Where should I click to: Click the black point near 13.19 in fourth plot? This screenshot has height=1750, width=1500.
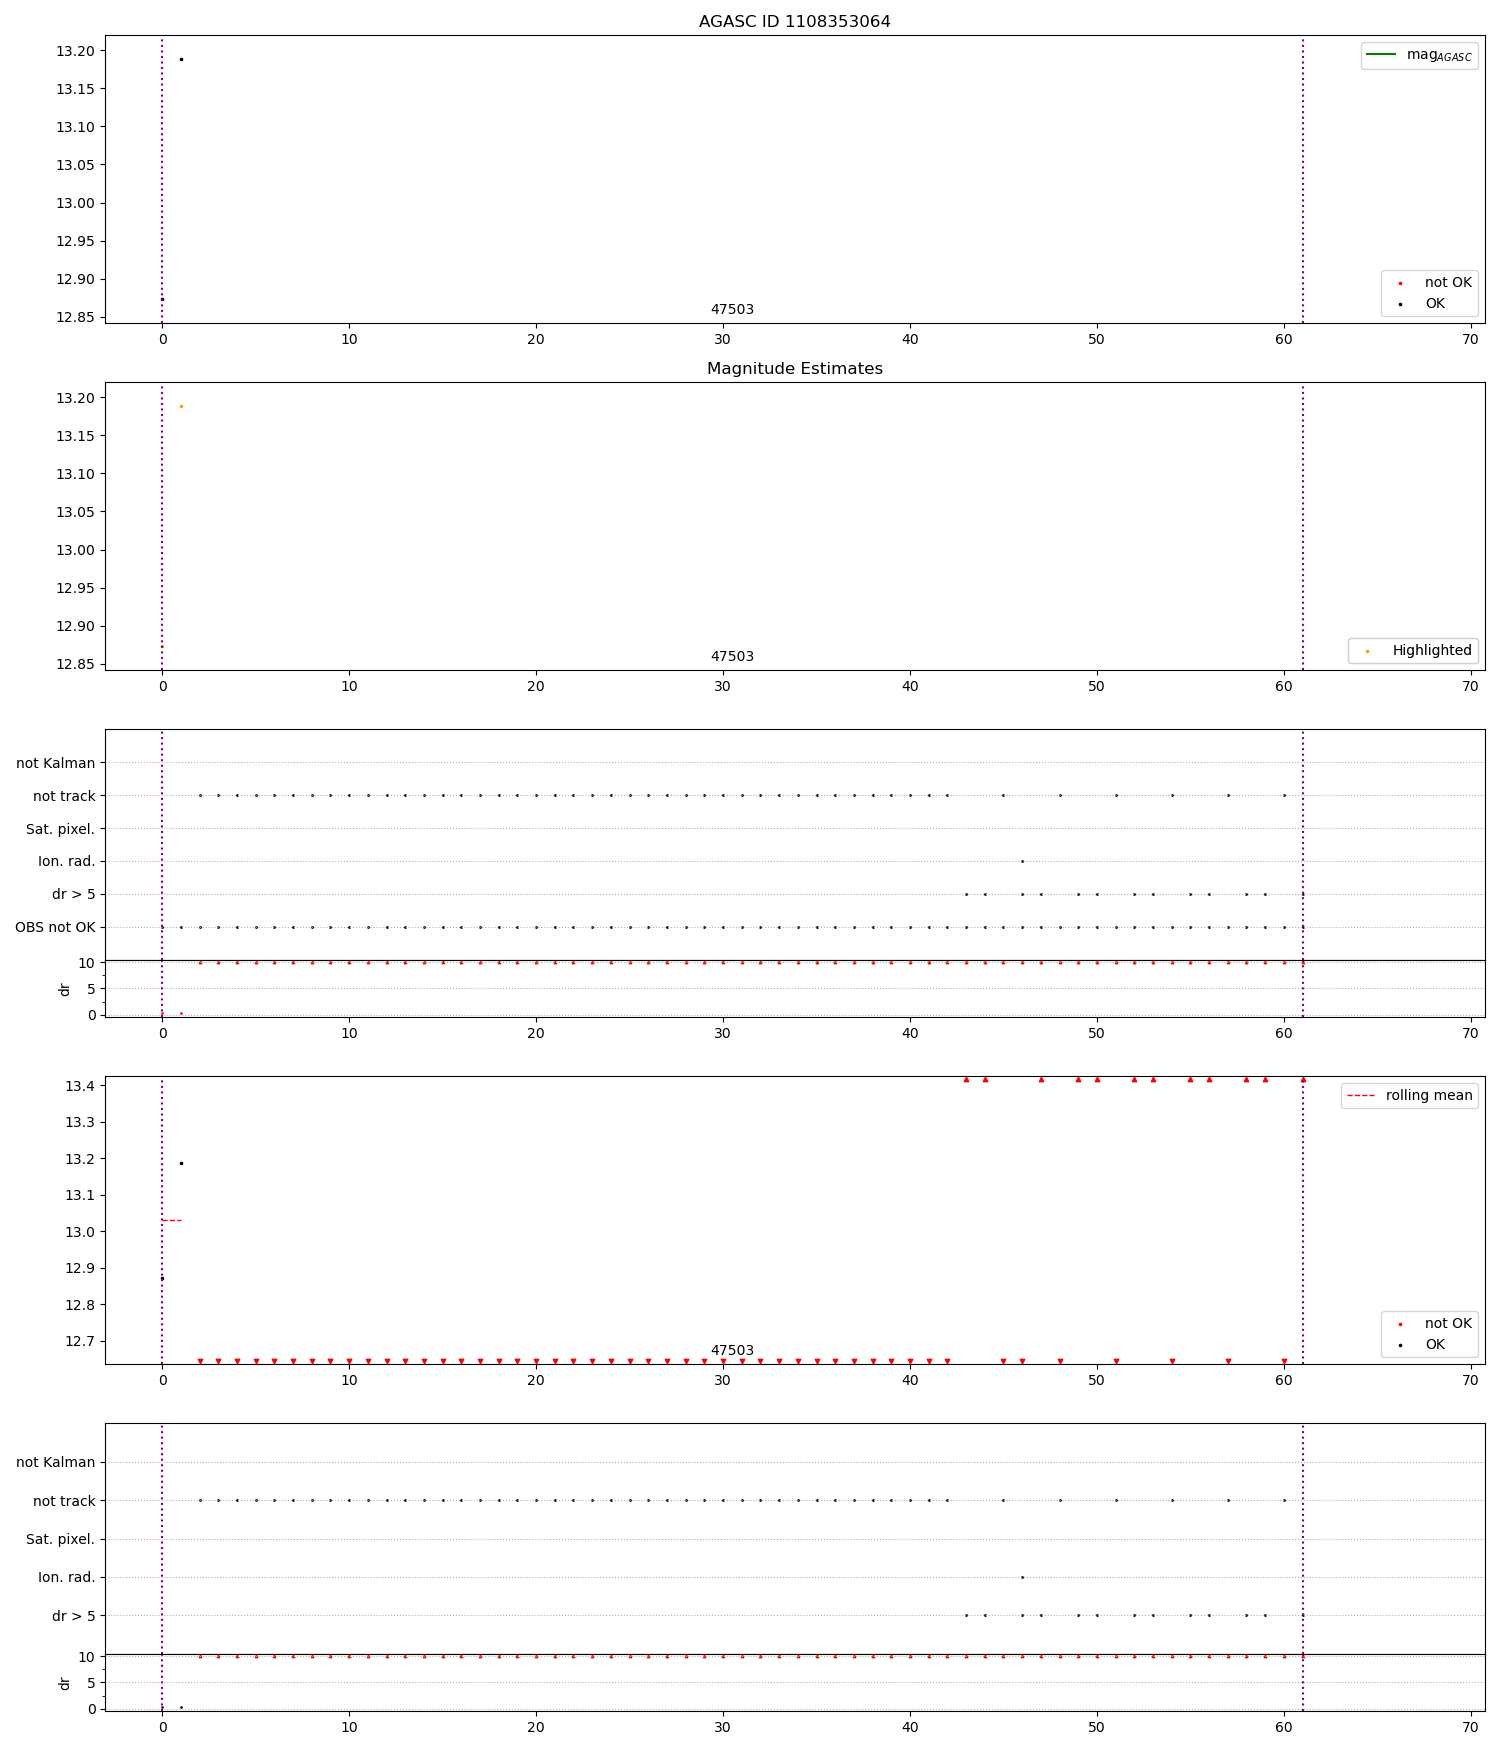tap(181, 1163)
